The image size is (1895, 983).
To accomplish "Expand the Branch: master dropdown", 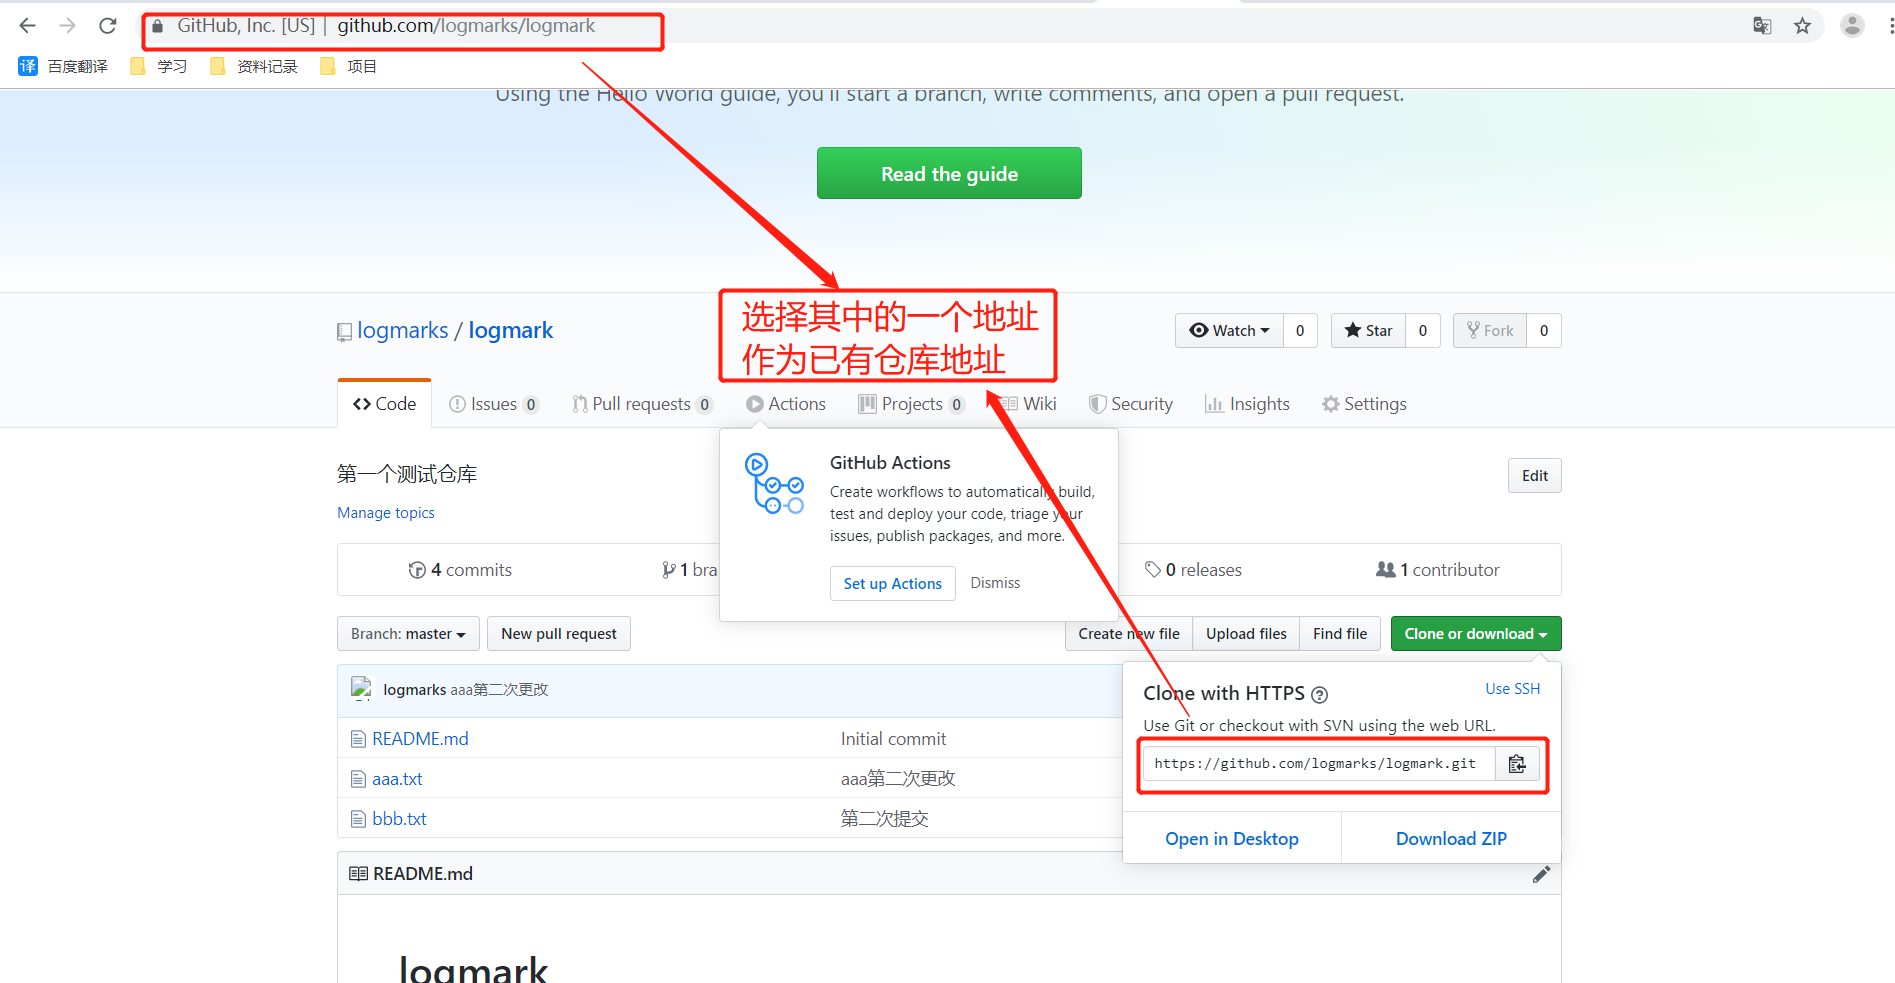I will (x=408, y=634).
